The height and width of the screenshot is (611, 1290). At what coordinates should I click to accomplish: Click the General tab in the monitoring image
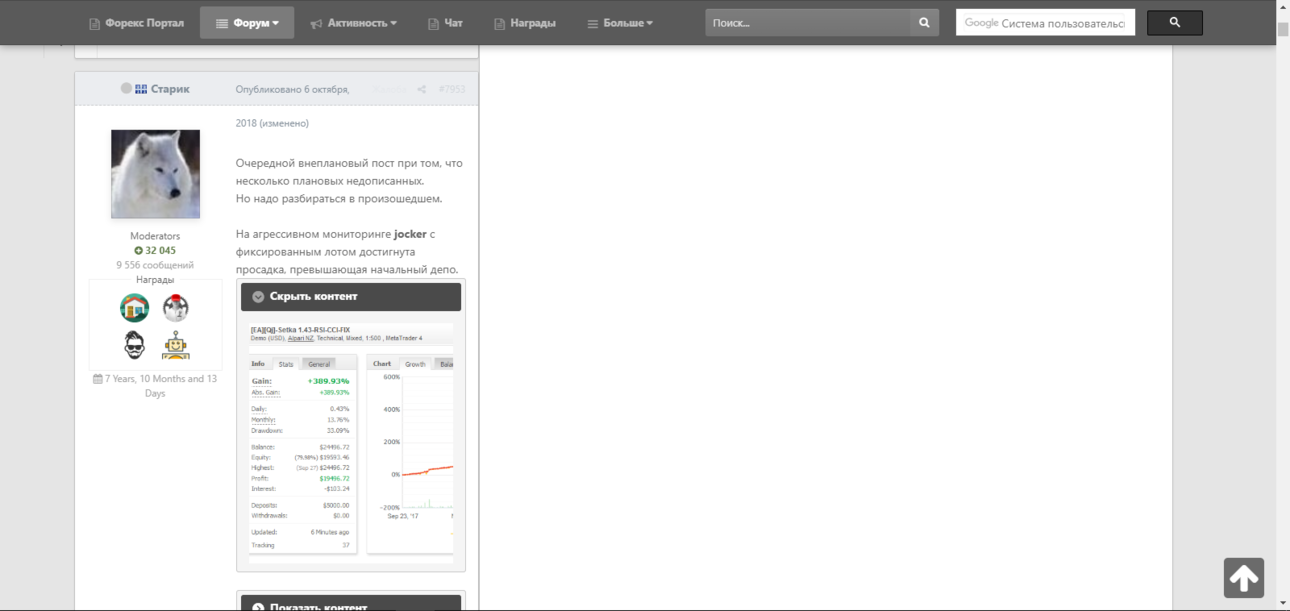319,364
